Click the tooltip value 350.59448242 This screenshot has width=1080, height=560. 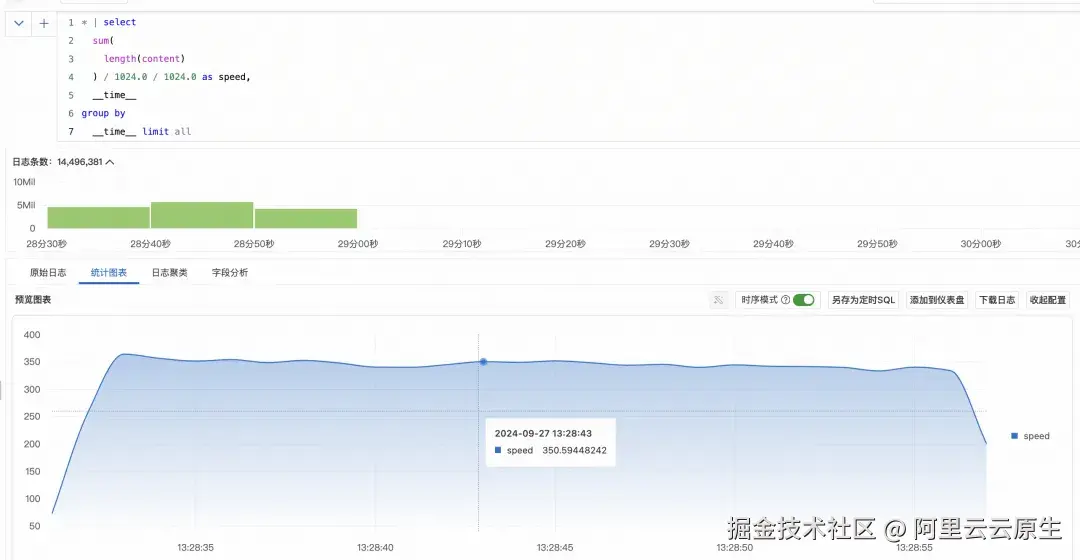[x=574, y=450]
